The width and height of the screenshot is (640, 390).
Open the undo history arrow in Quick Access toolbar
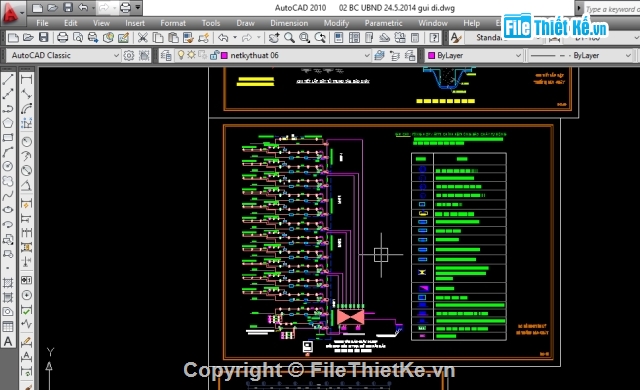click(93, 7)
